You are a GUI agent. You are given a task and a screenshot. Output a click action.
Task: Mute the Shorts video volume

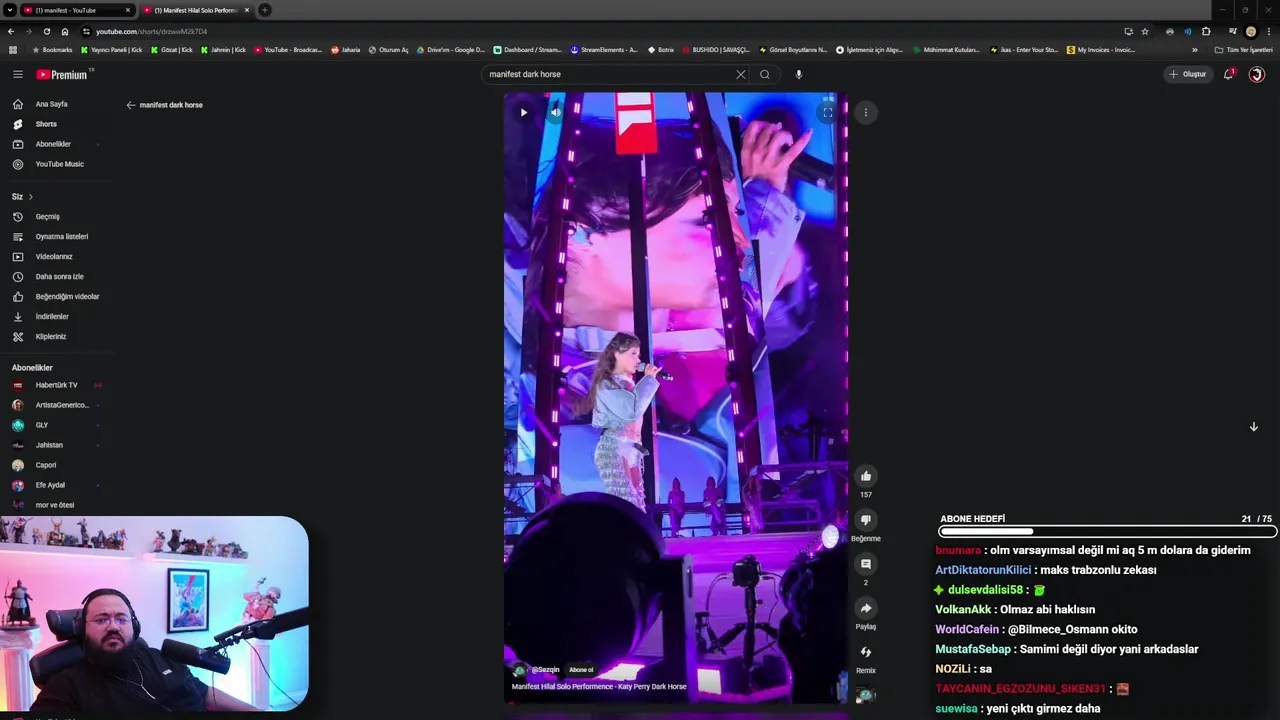click(556, 112)
